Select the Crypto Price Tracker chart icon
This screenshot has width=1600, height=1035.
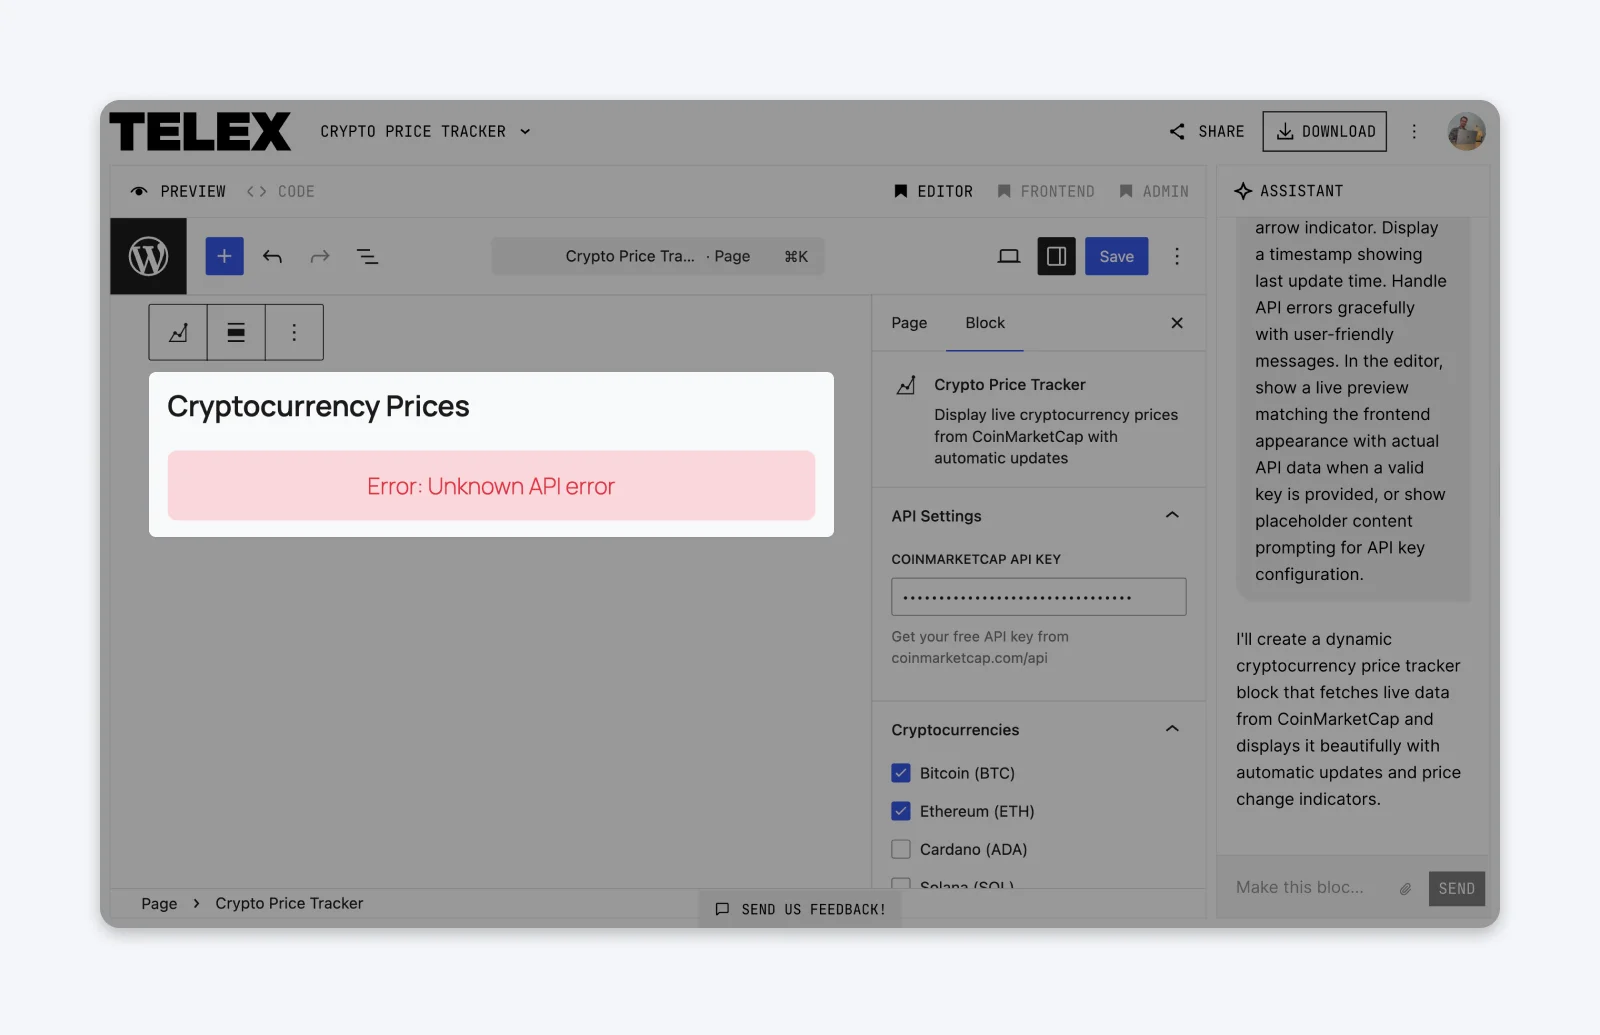[177, 332]
